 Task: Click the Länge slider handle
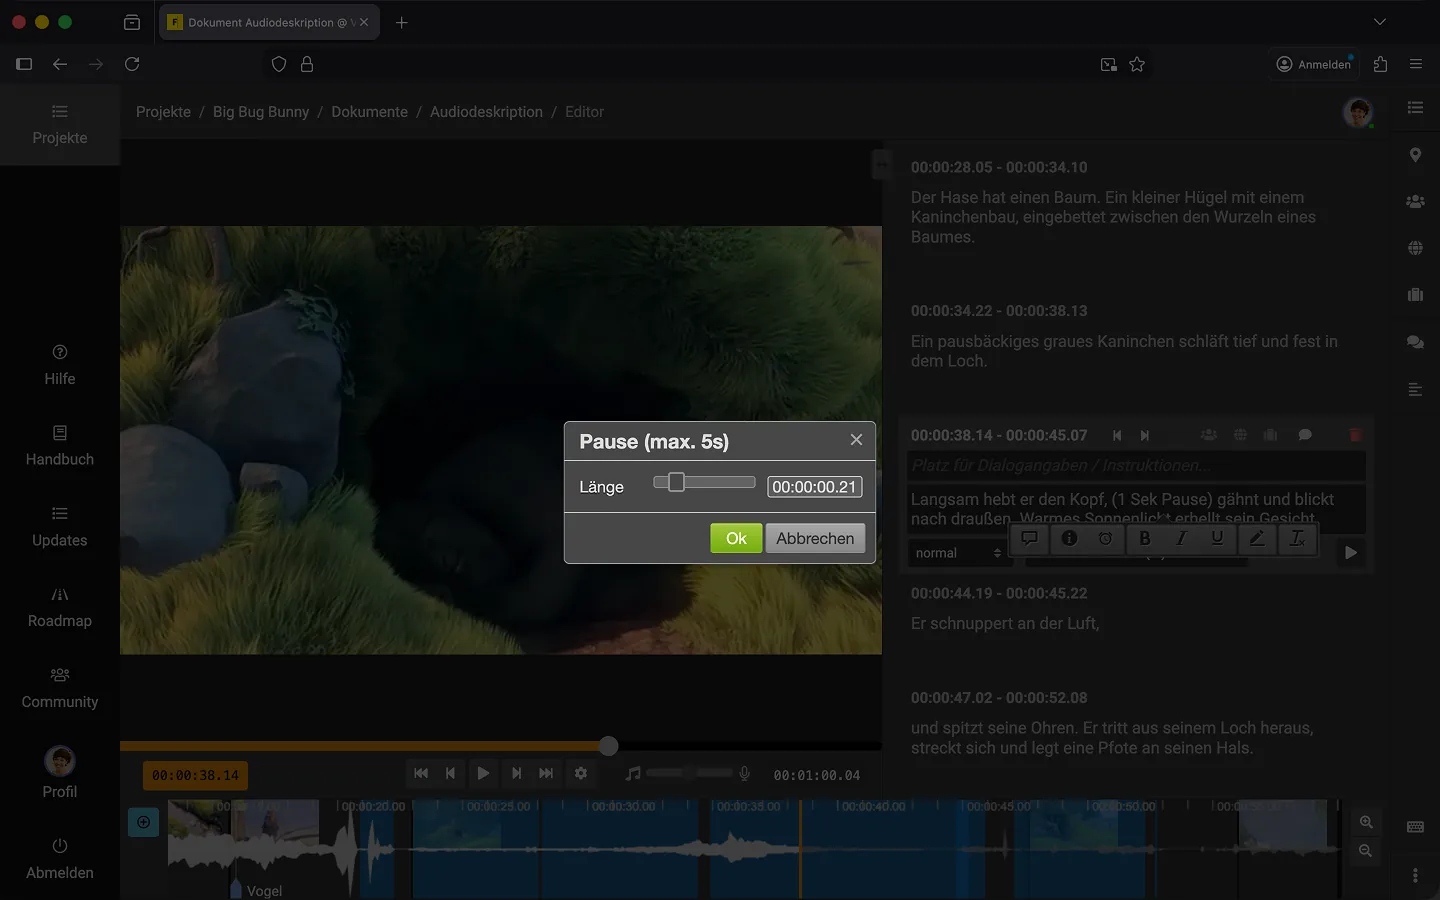pyautogui.click(x=676, y=483)
